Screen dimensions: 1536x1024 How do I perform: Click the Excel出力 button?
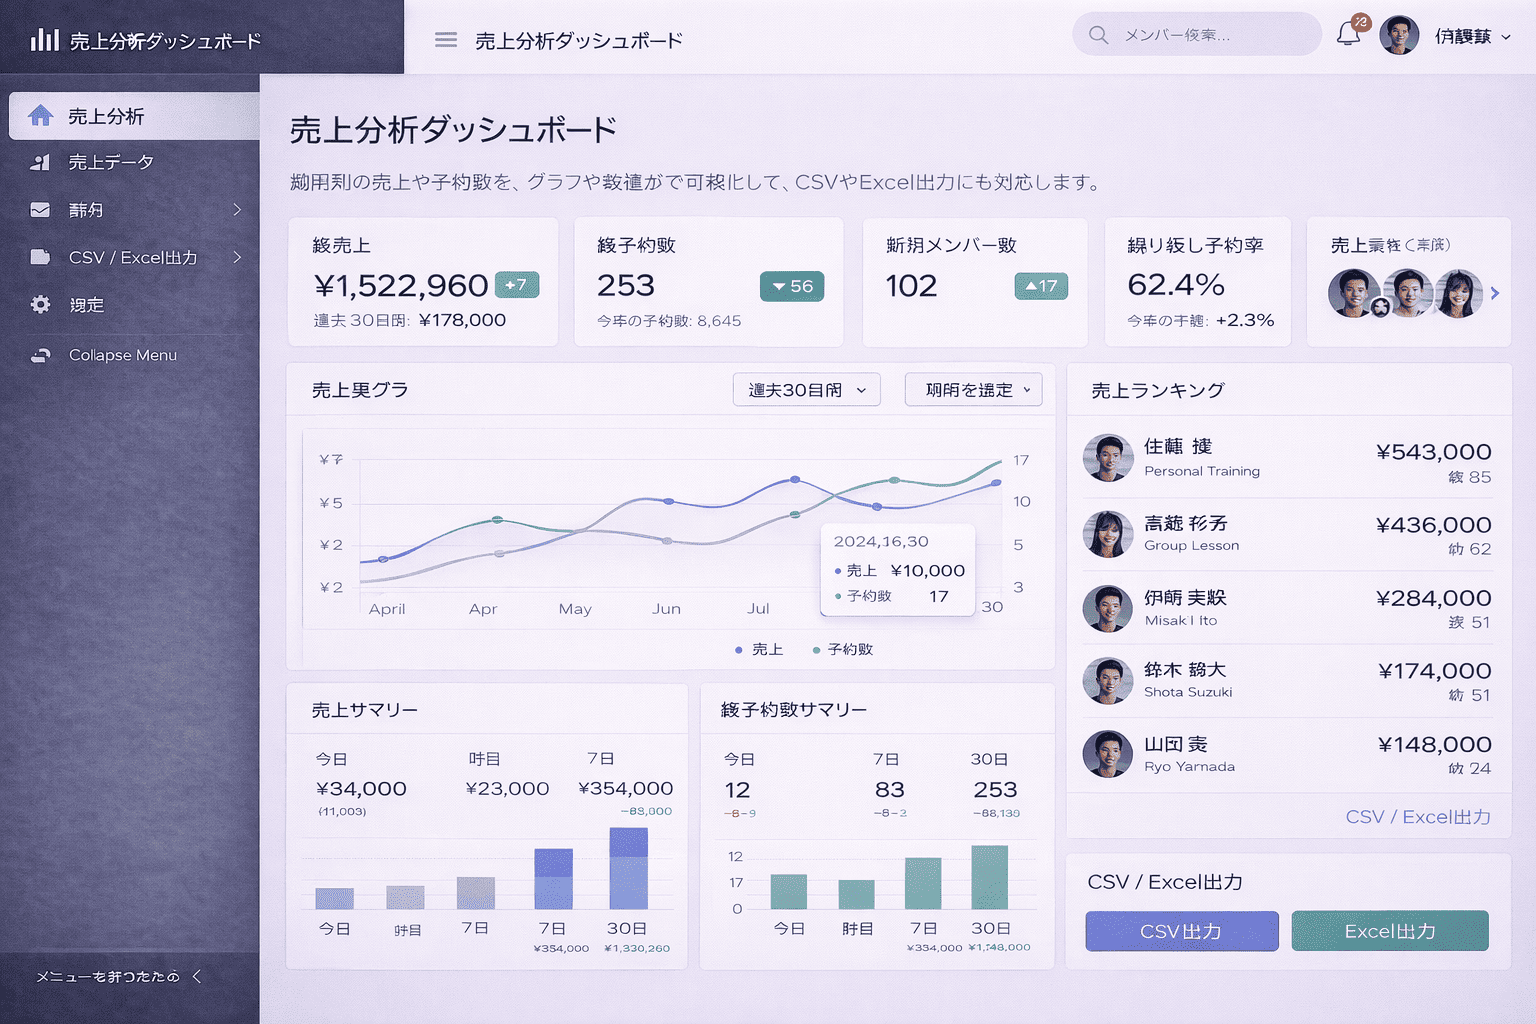(x=1389, y=931)
